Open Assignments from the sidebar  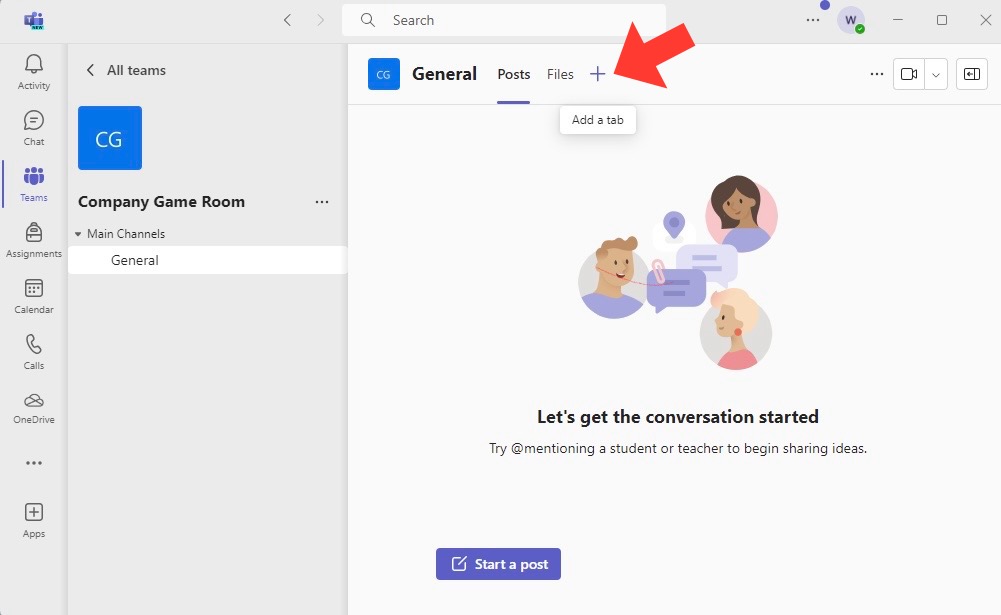[34, 240]
